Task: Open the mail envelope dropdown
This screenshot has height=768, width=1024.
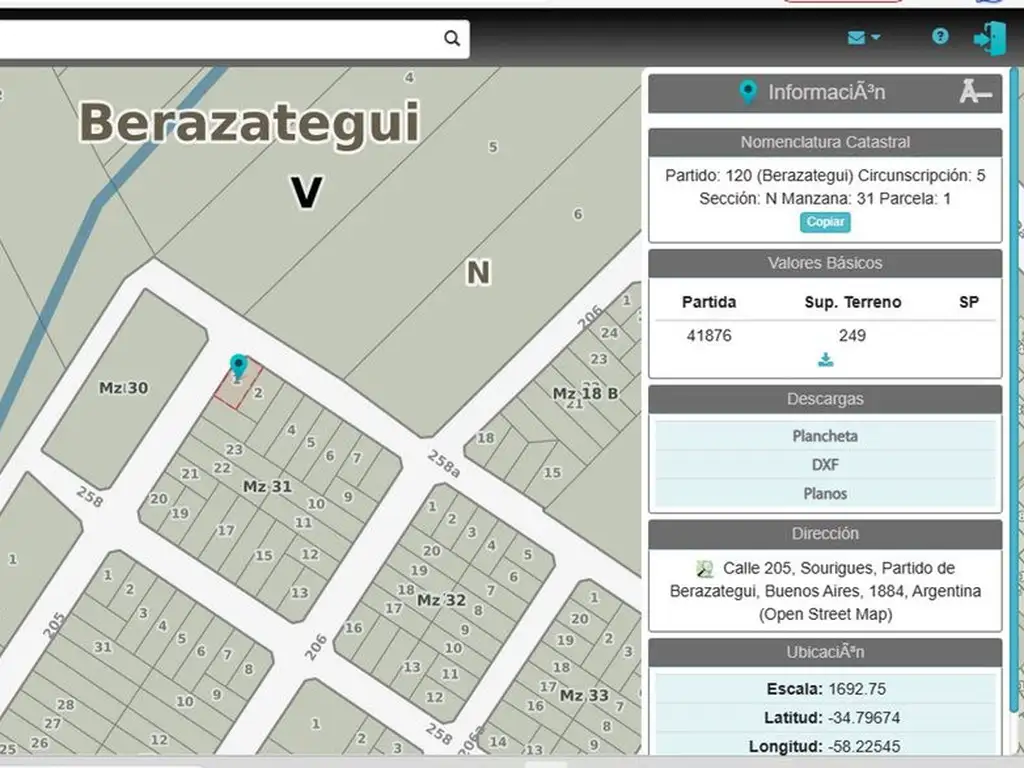Action: click(863, 38)
